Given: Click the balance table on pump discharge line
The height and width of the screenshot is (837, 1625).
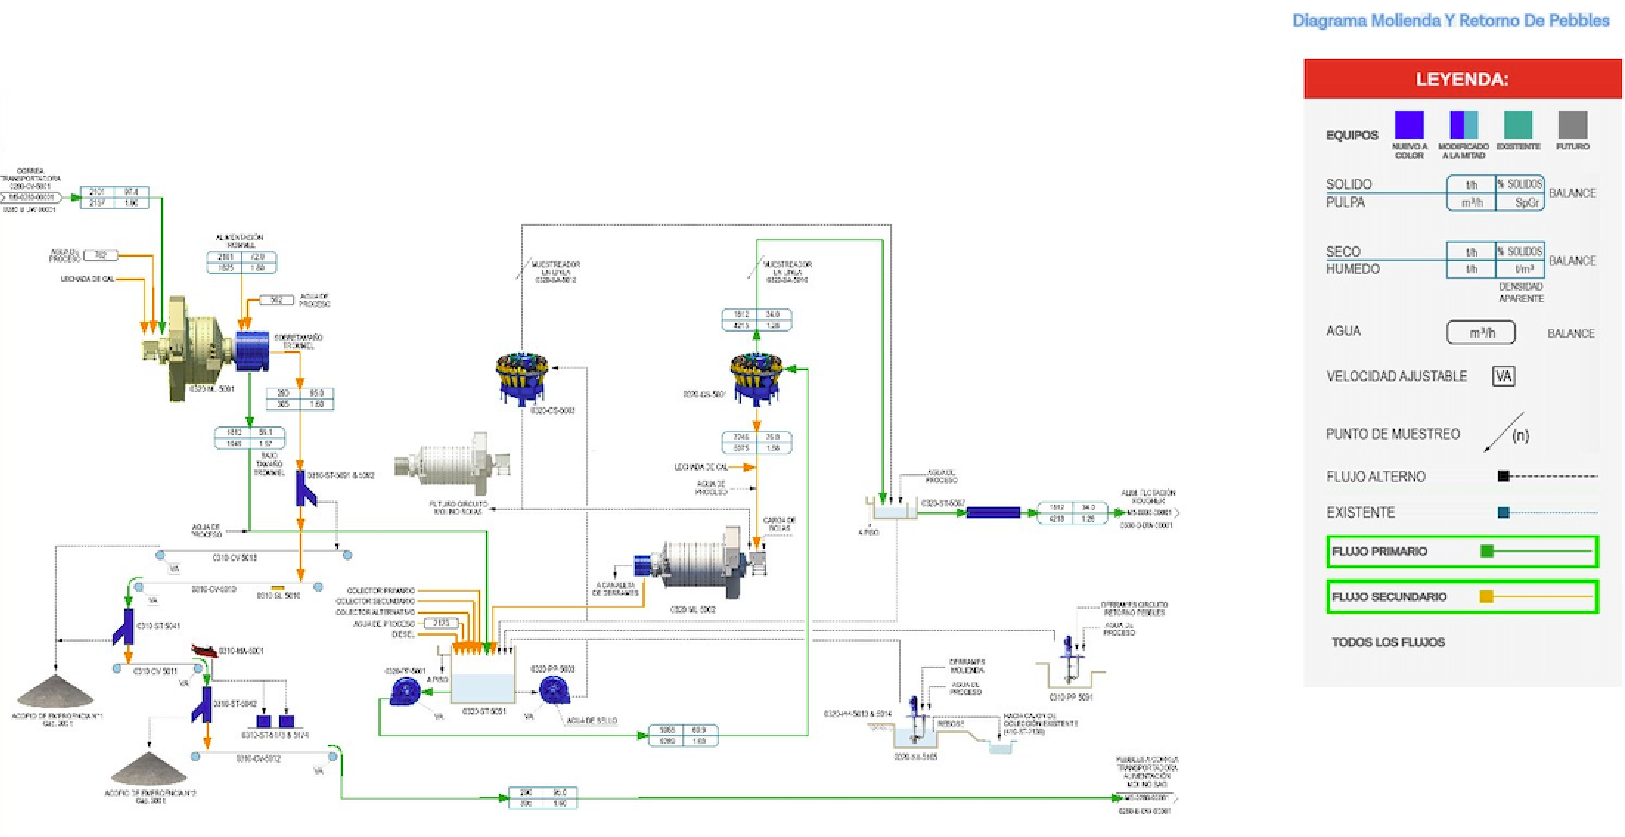Looking at the screenshot, I should tap(683, 736).
